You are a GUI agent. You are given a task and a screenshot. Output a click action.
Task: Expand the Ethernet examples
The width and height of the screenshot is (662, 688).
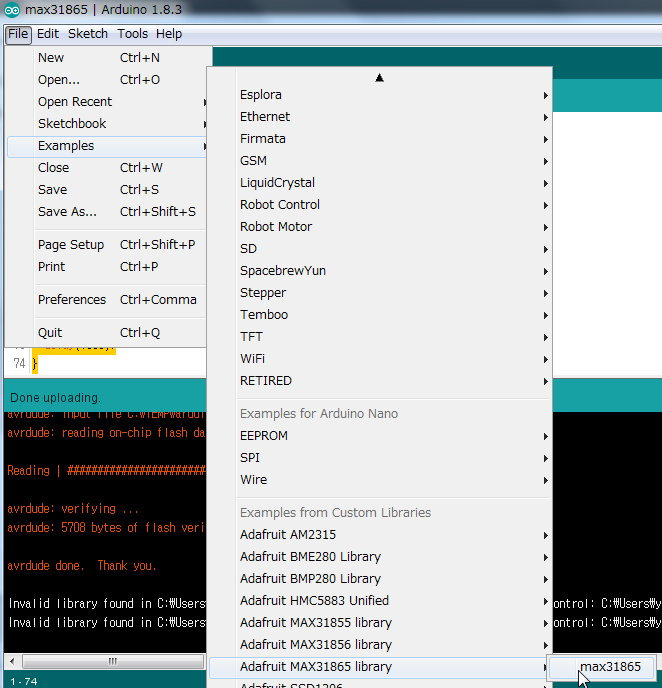point(380,117)
